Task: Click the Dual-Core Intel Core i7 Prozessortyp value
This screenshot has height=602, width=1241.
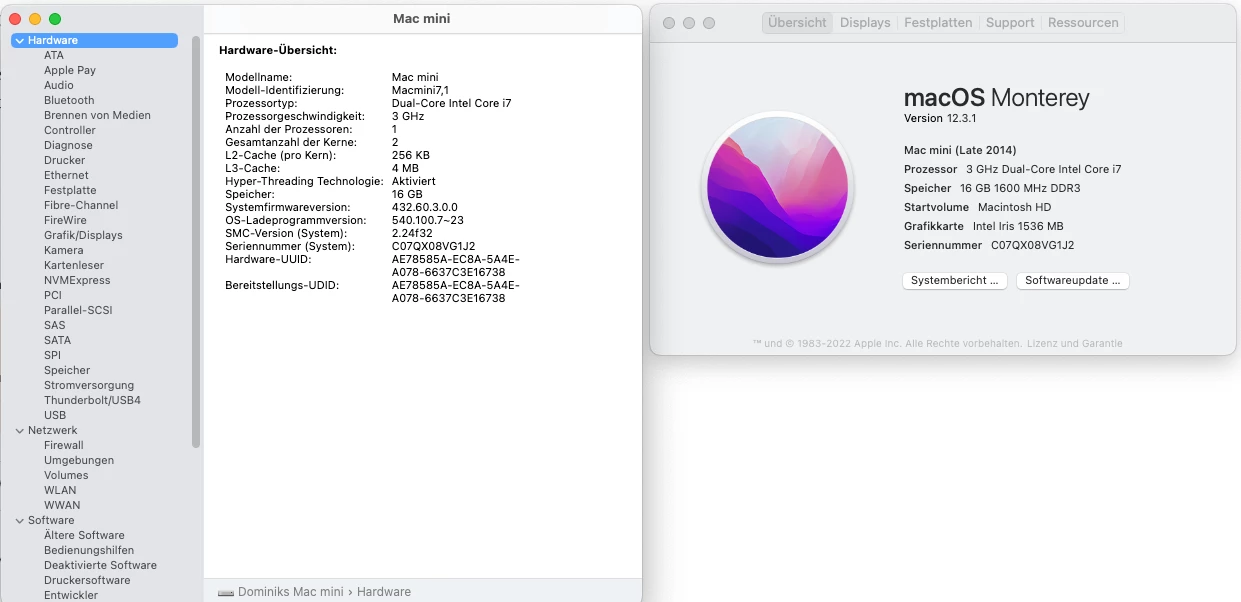Action: pos(451,103)
